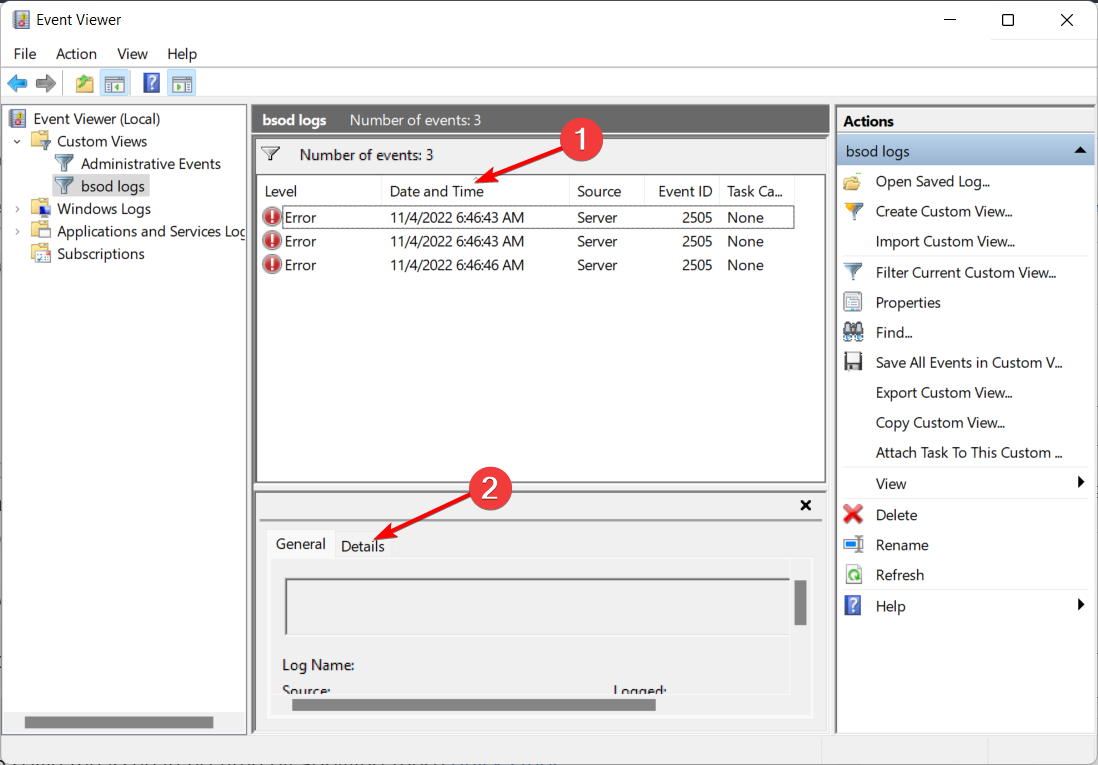Click the blue Help toolbar icon
This screenshot has width=1098, height=765.
click(x=151, y=84)
